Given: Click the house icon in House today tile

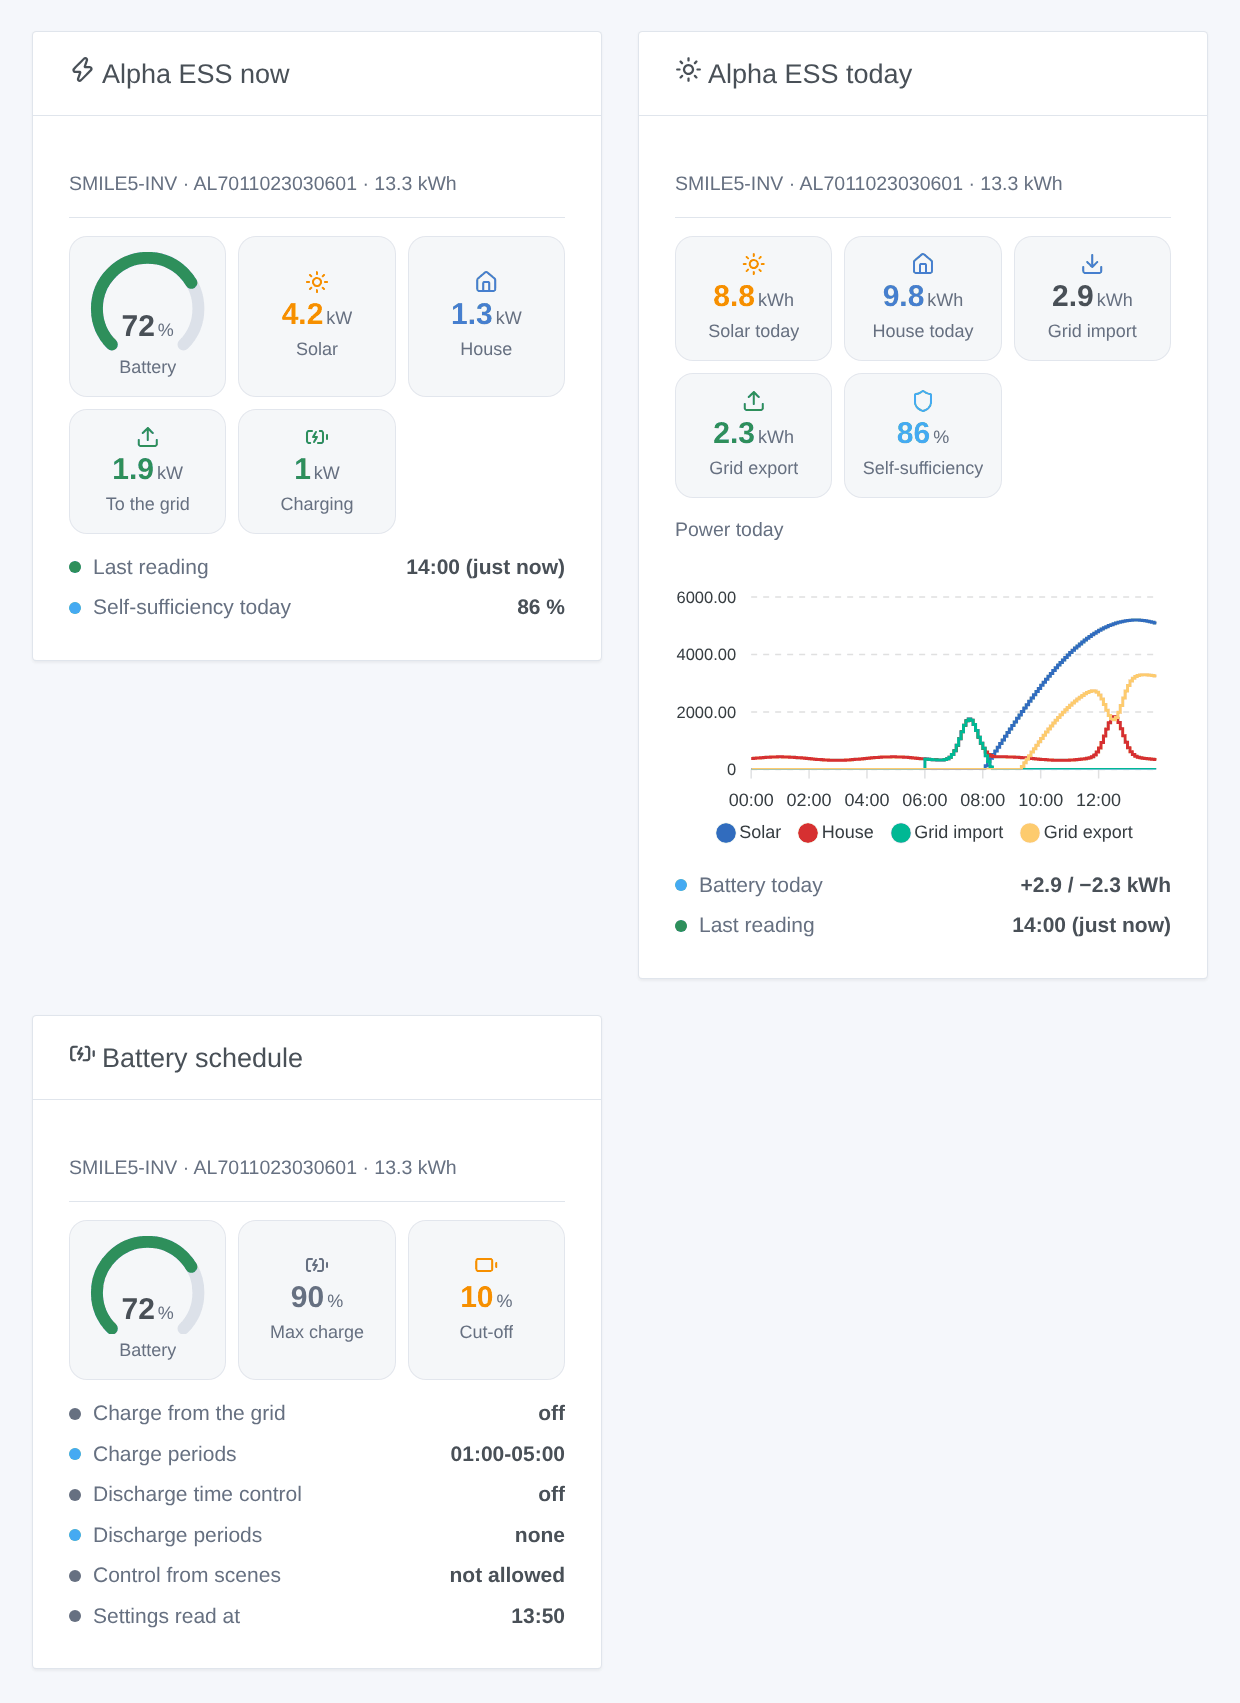Looking at the screenshot, I should tap(923, 264).
